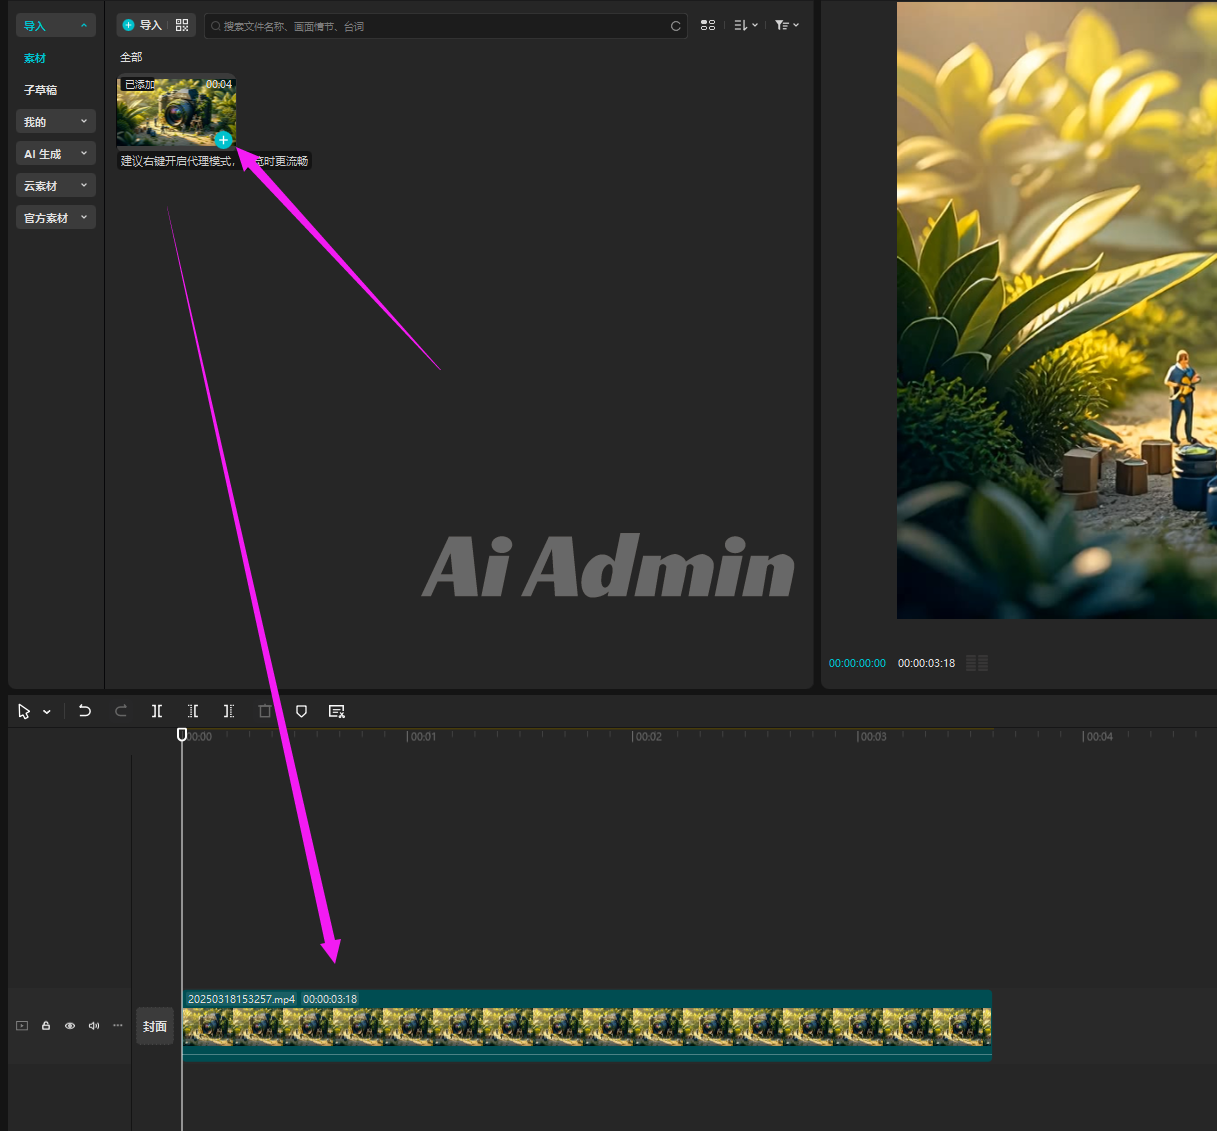Add a marker with the shield icon
Viewport: 1217px width, 1131px height.
301,711
